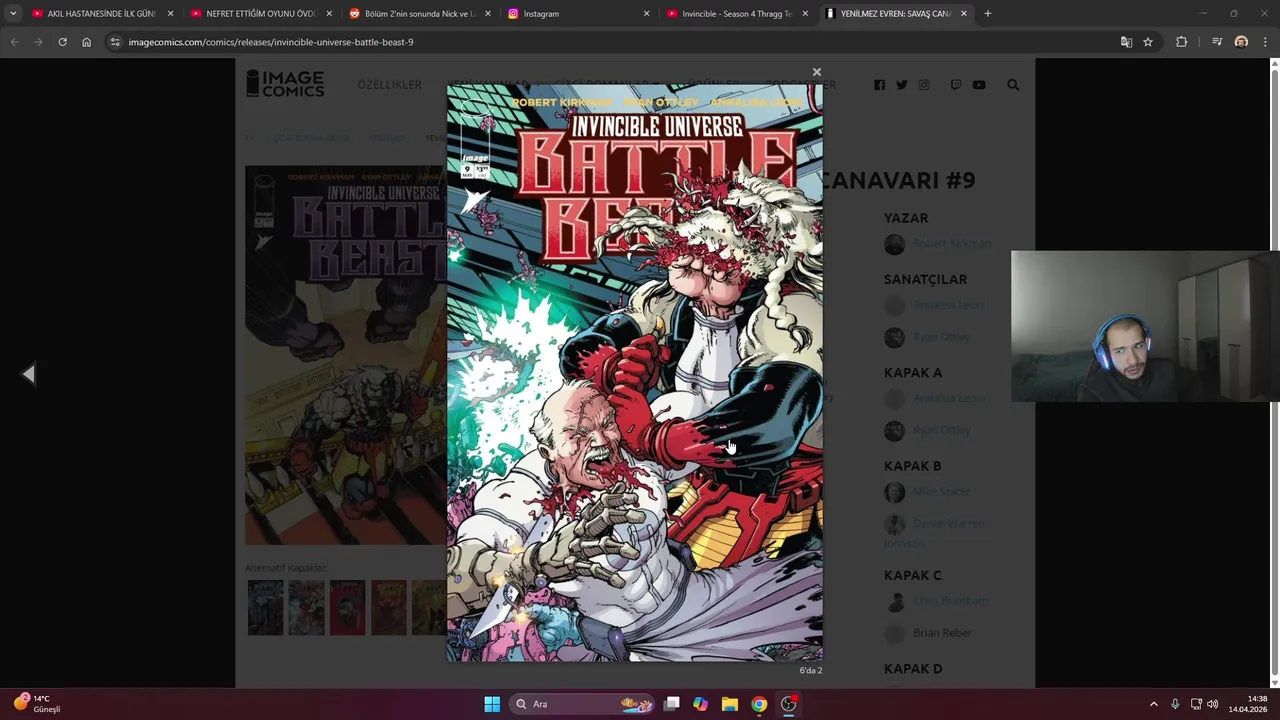Click the browser back arrow

coord(14,42)
